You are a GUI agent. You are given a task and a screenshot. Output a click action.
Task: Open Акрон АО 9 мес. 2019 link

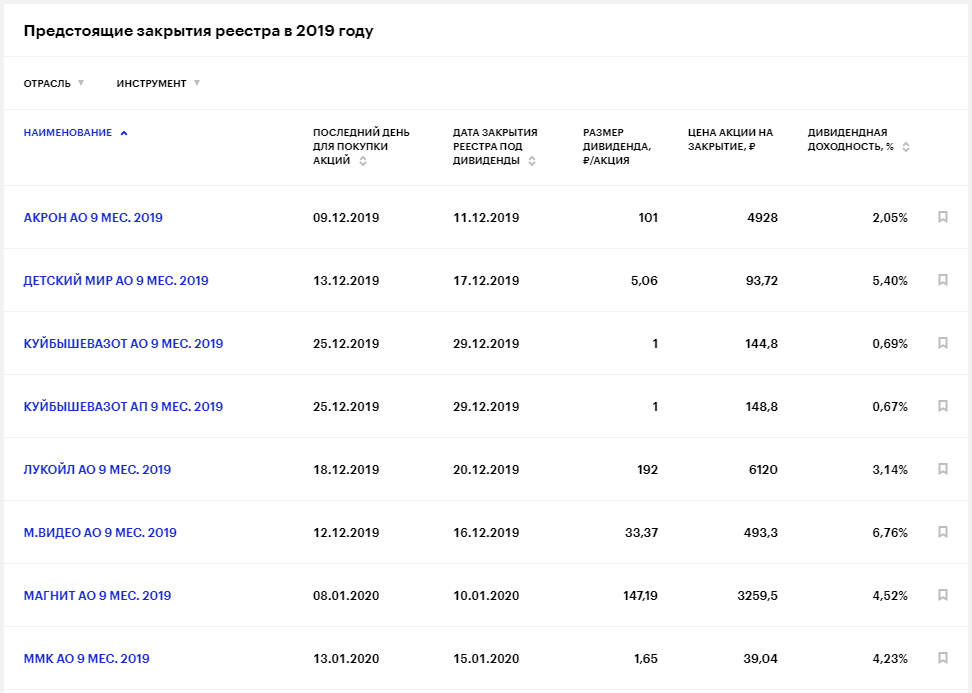pos(93,218)
